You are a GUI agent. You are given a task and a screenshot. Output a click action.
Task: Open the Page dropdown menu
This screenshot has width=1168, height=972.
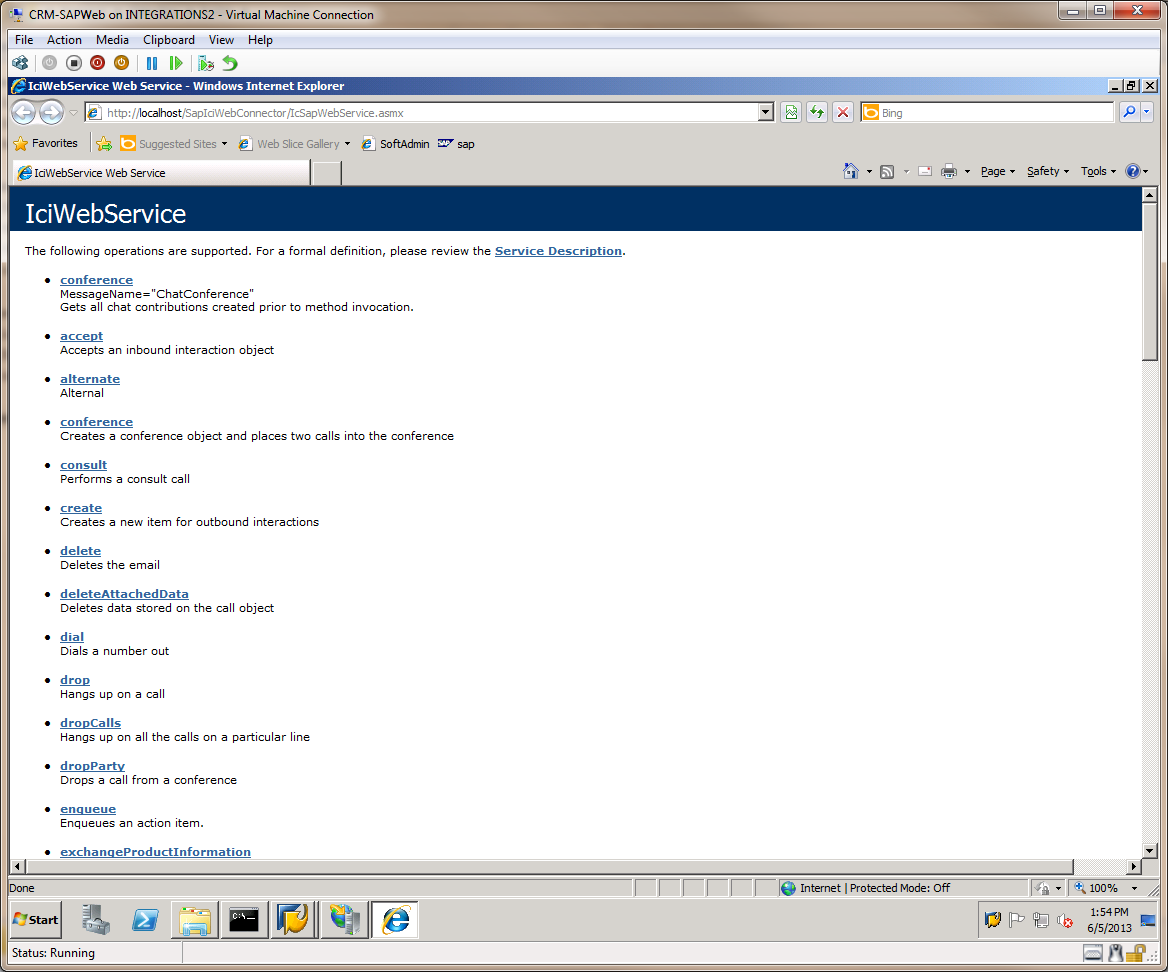[997, 171]
